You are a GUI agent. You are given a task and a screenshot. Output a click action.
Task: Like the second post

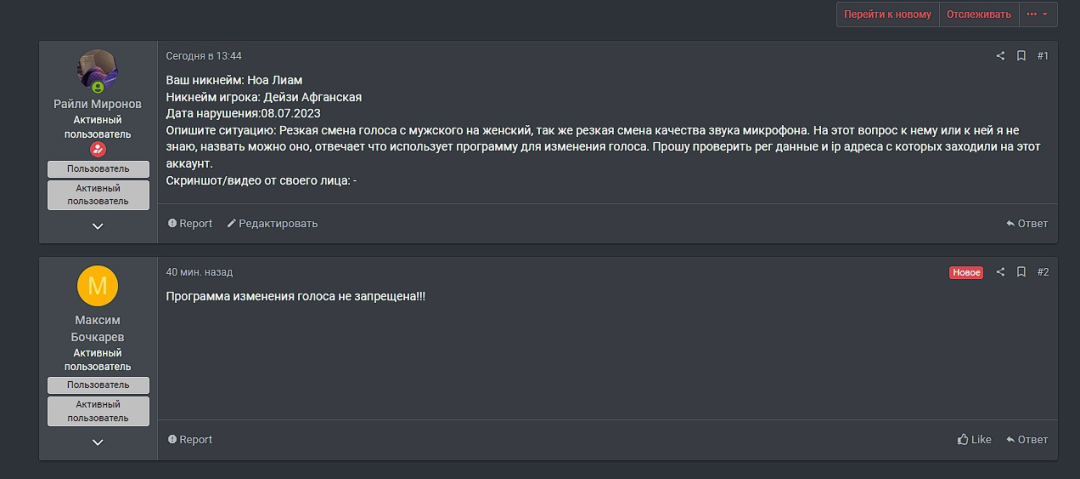click(x=974, y=440)
